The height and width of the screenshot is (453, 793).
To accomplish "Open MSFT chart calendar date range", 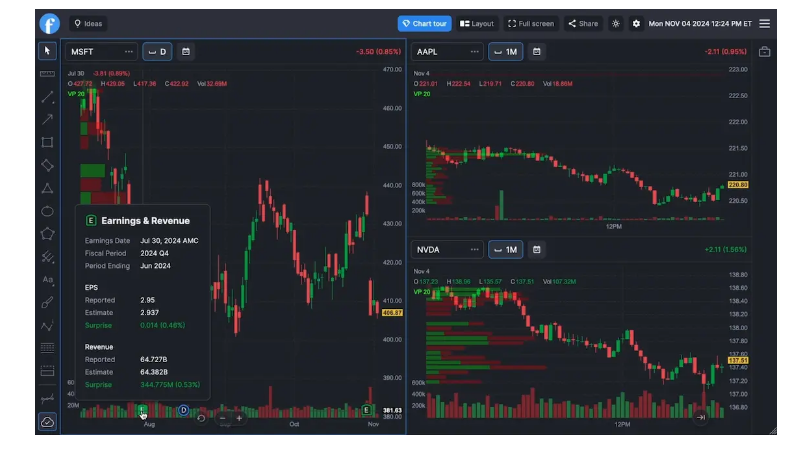I will click(x=186, y=52).
